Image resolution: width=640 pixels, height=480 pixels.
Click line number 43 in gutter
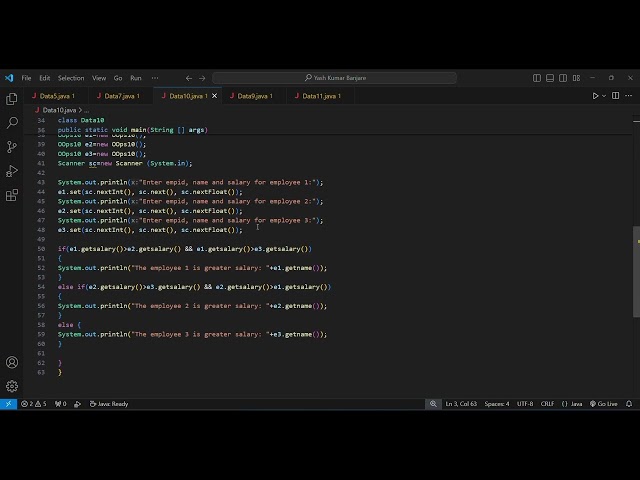point(41,182)
